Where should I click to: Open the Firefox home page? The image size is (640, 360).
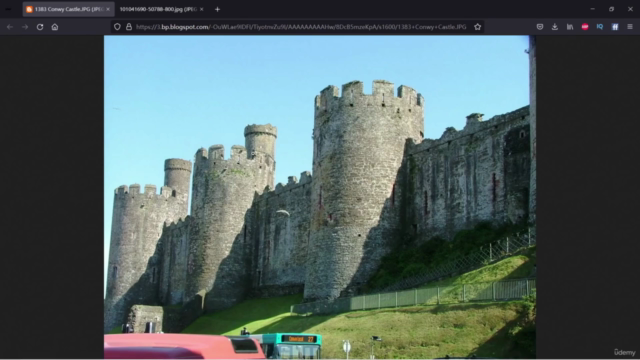[55, 27]
